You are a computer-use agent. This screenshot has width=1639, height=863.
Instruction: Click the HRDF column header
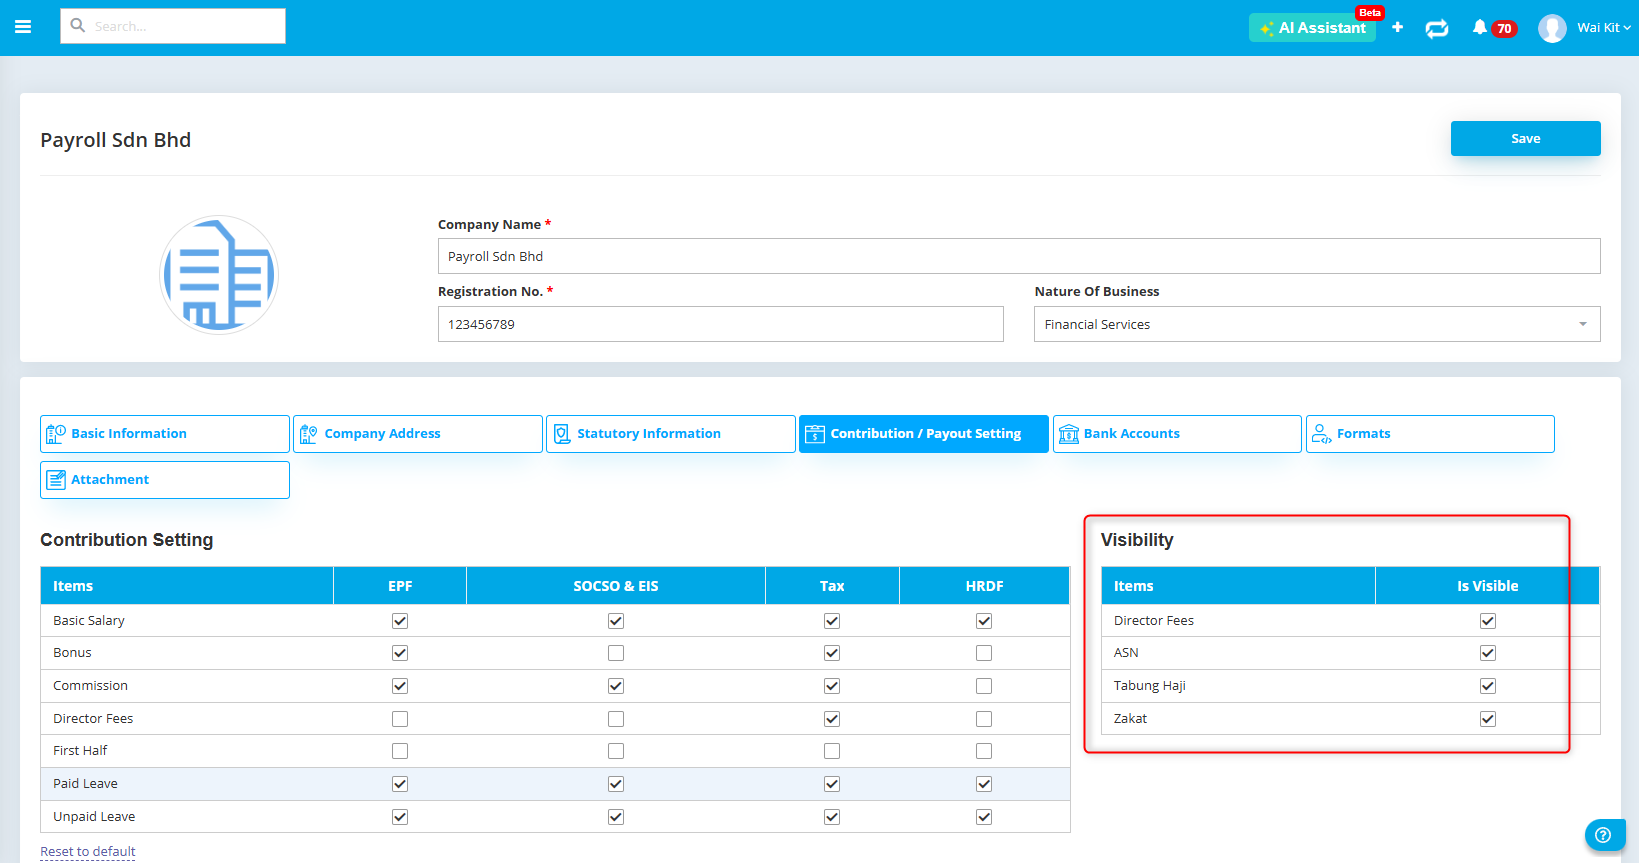point(984,586)
